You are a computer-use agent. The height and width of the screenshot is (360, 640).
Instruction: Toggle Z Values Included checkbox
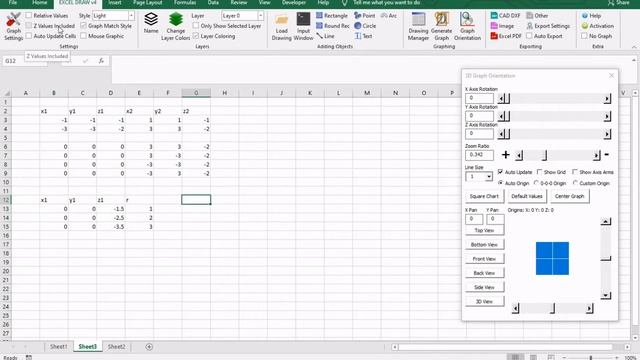[29, 26]
